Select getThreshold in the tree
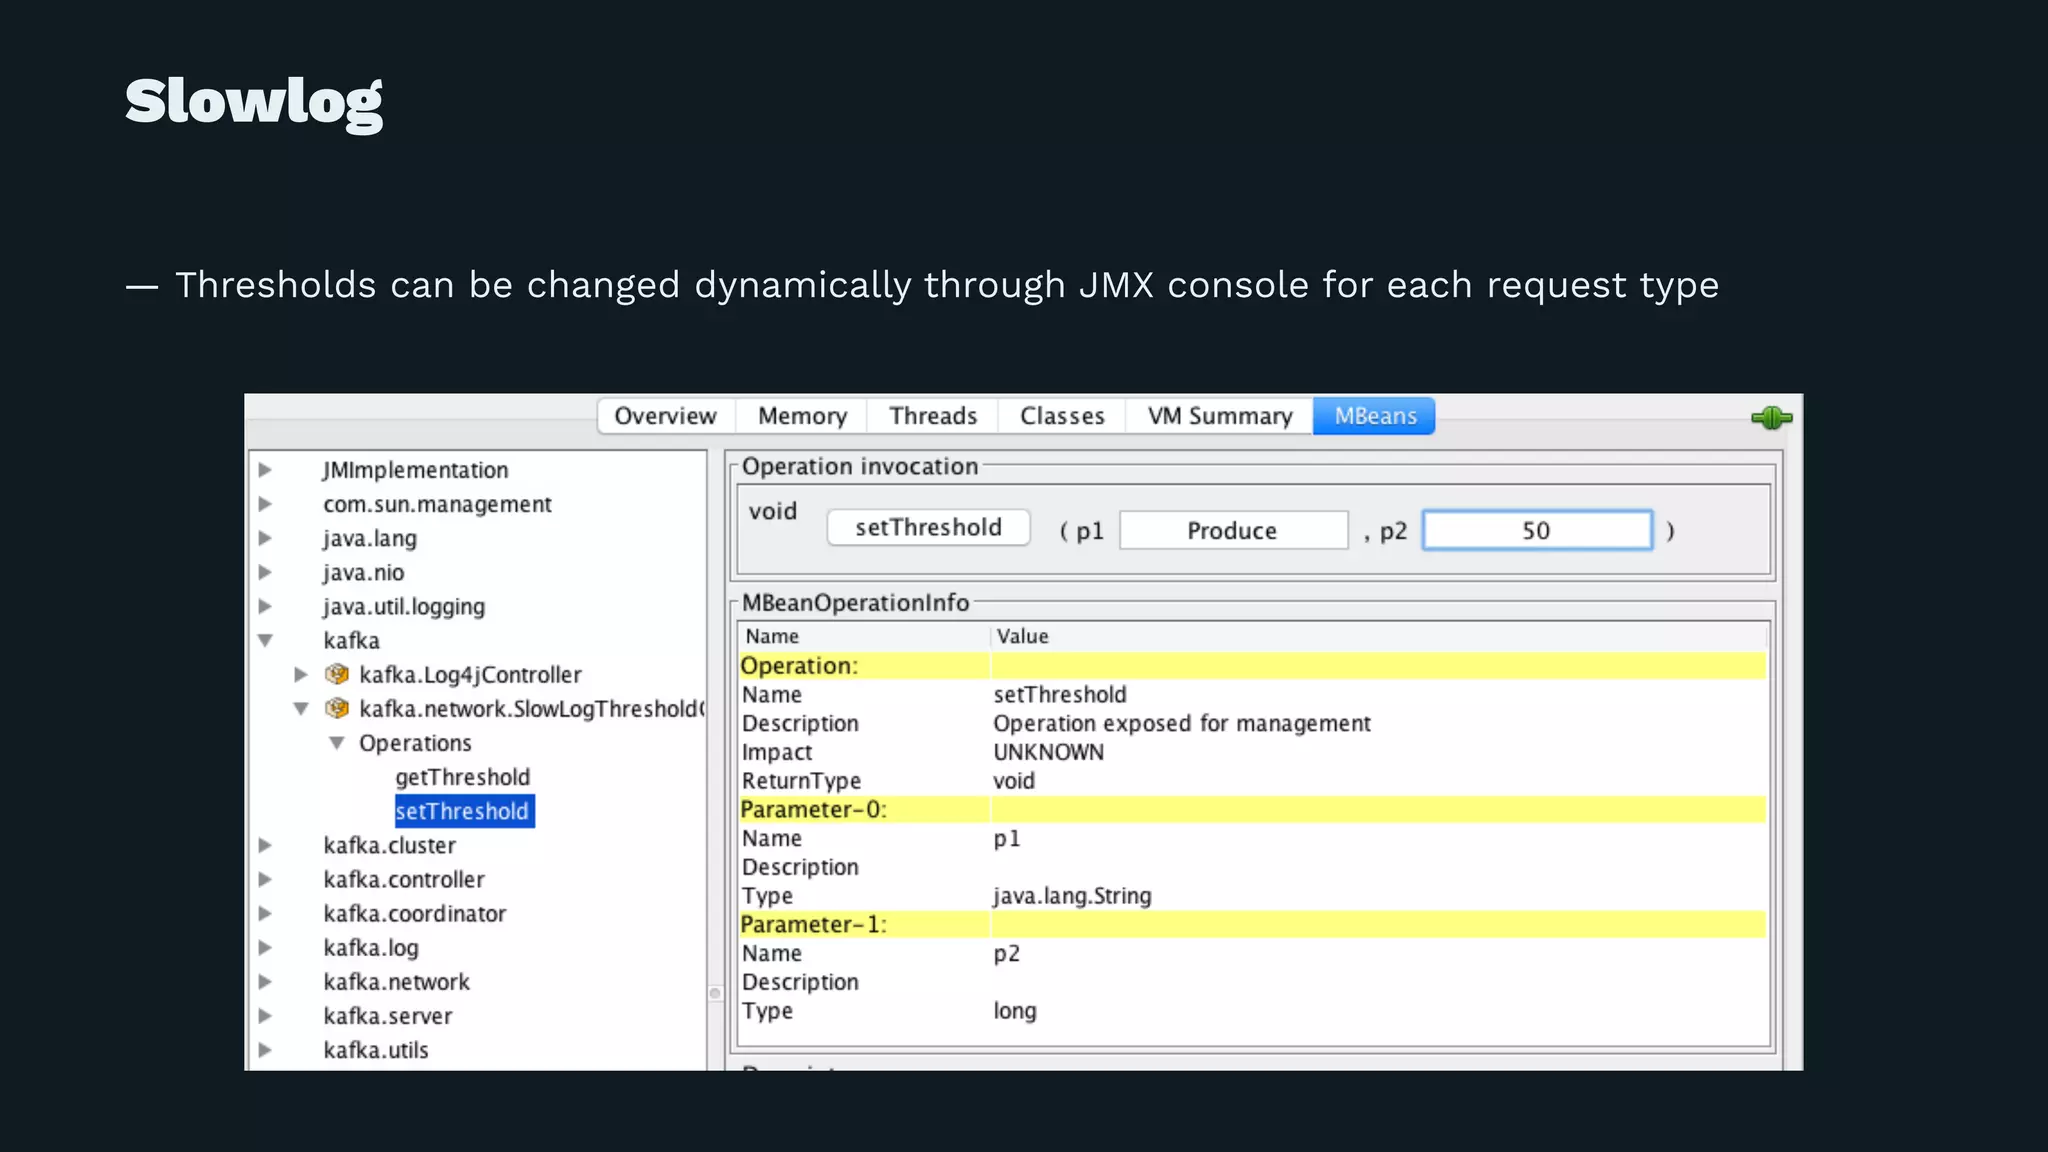 click(x=463, y=777)
